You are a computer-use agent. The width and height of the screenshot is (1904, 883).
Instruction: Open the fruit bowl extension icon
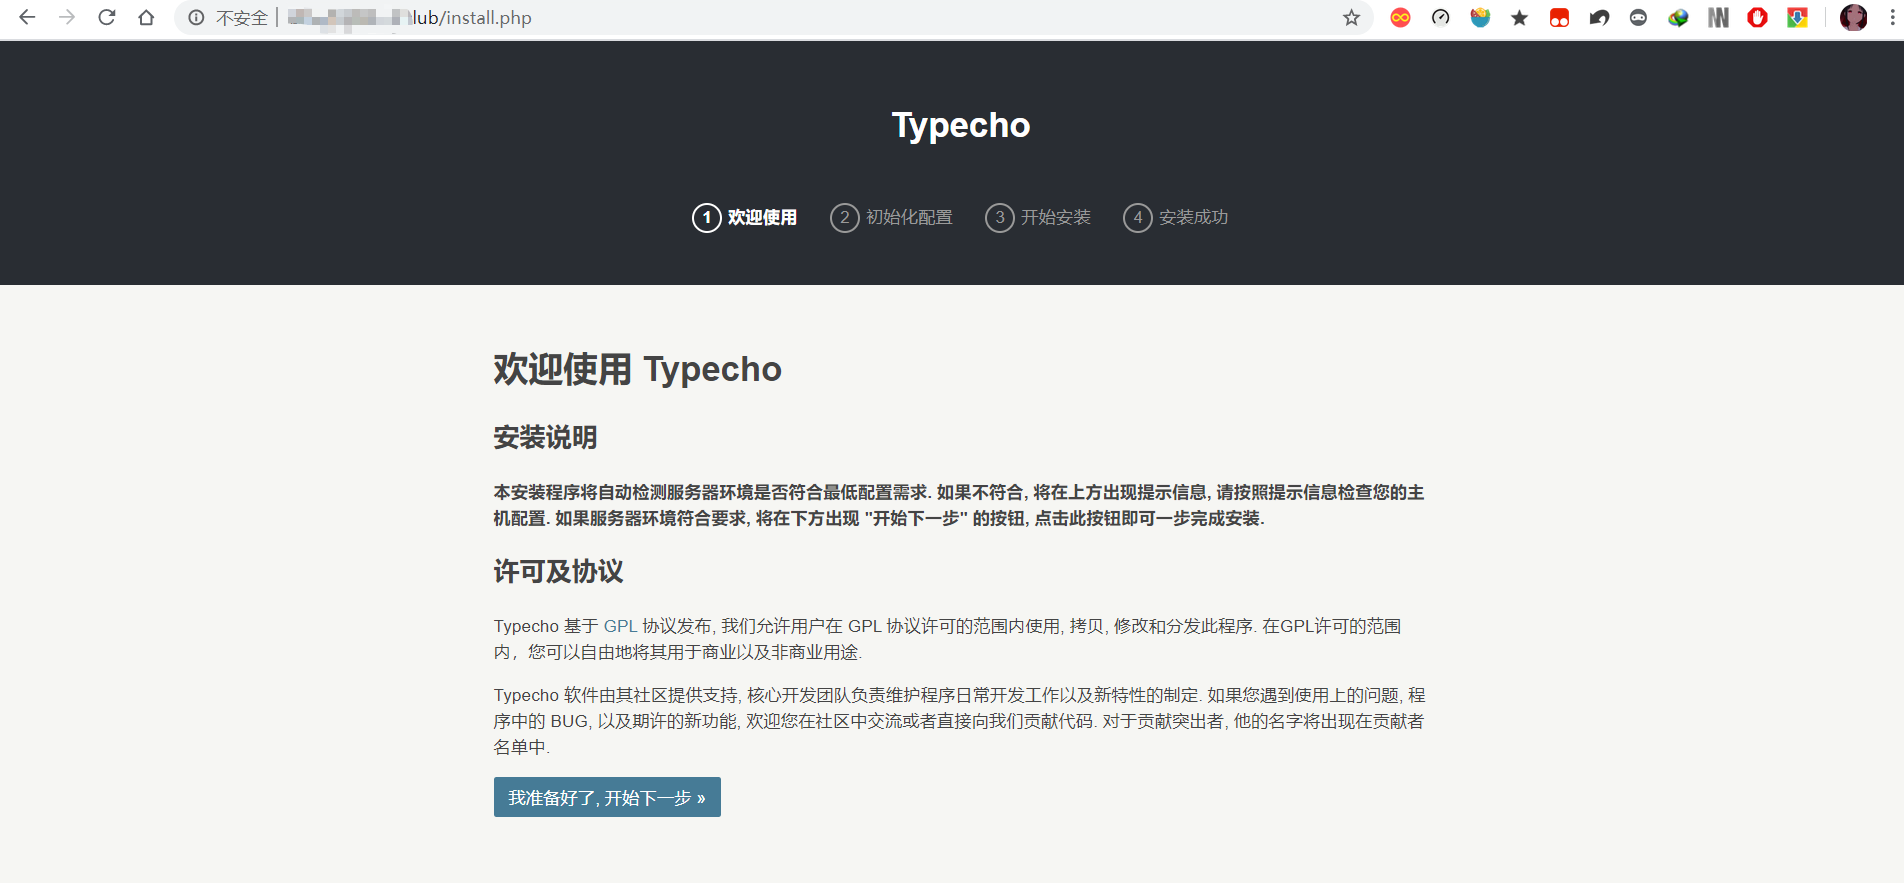pos(1480,17)
